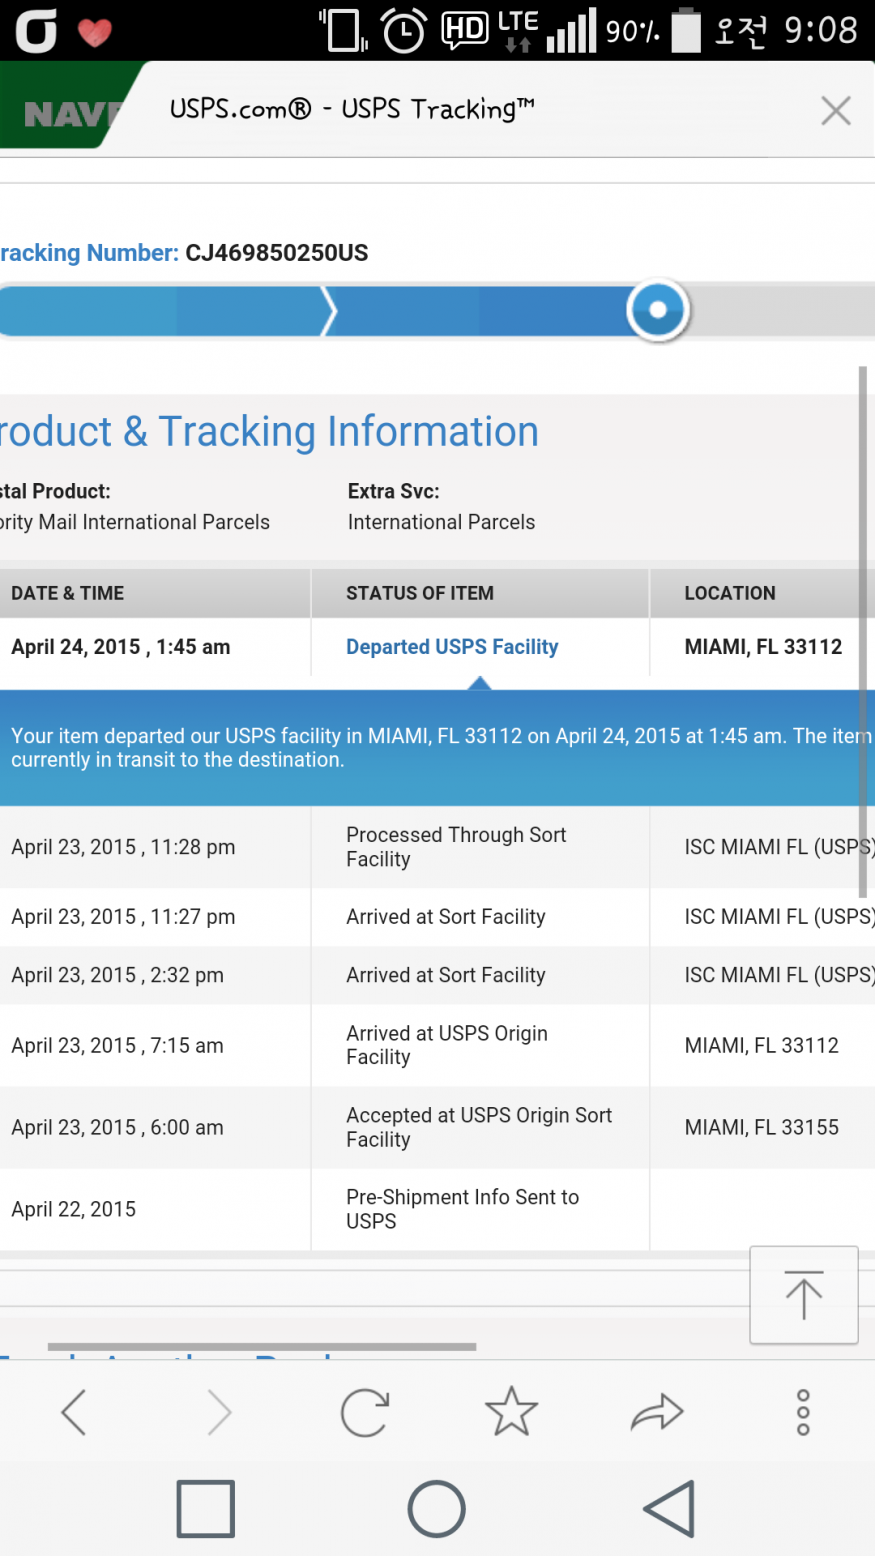Tap the browser back arrow
The image size is (875, 1556).
[x=74, y=1412]
